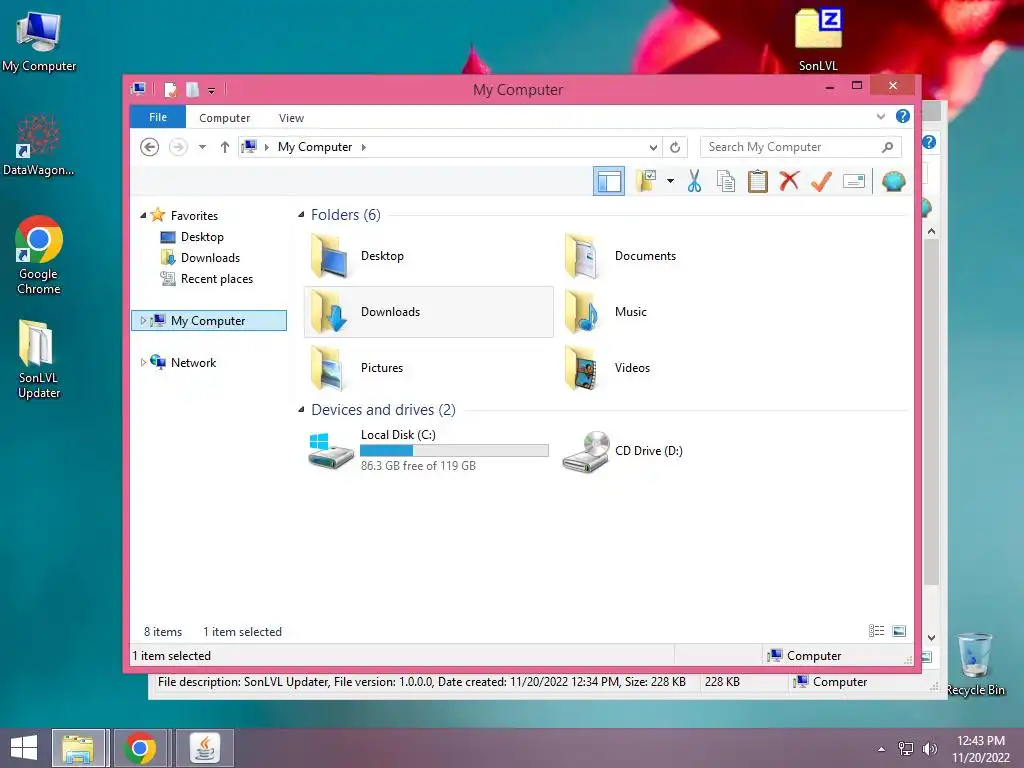This screenshot has height=768, width=1024.
Task: Click the Local Disk (C:) usage bar
Action: tap(454, 451)
